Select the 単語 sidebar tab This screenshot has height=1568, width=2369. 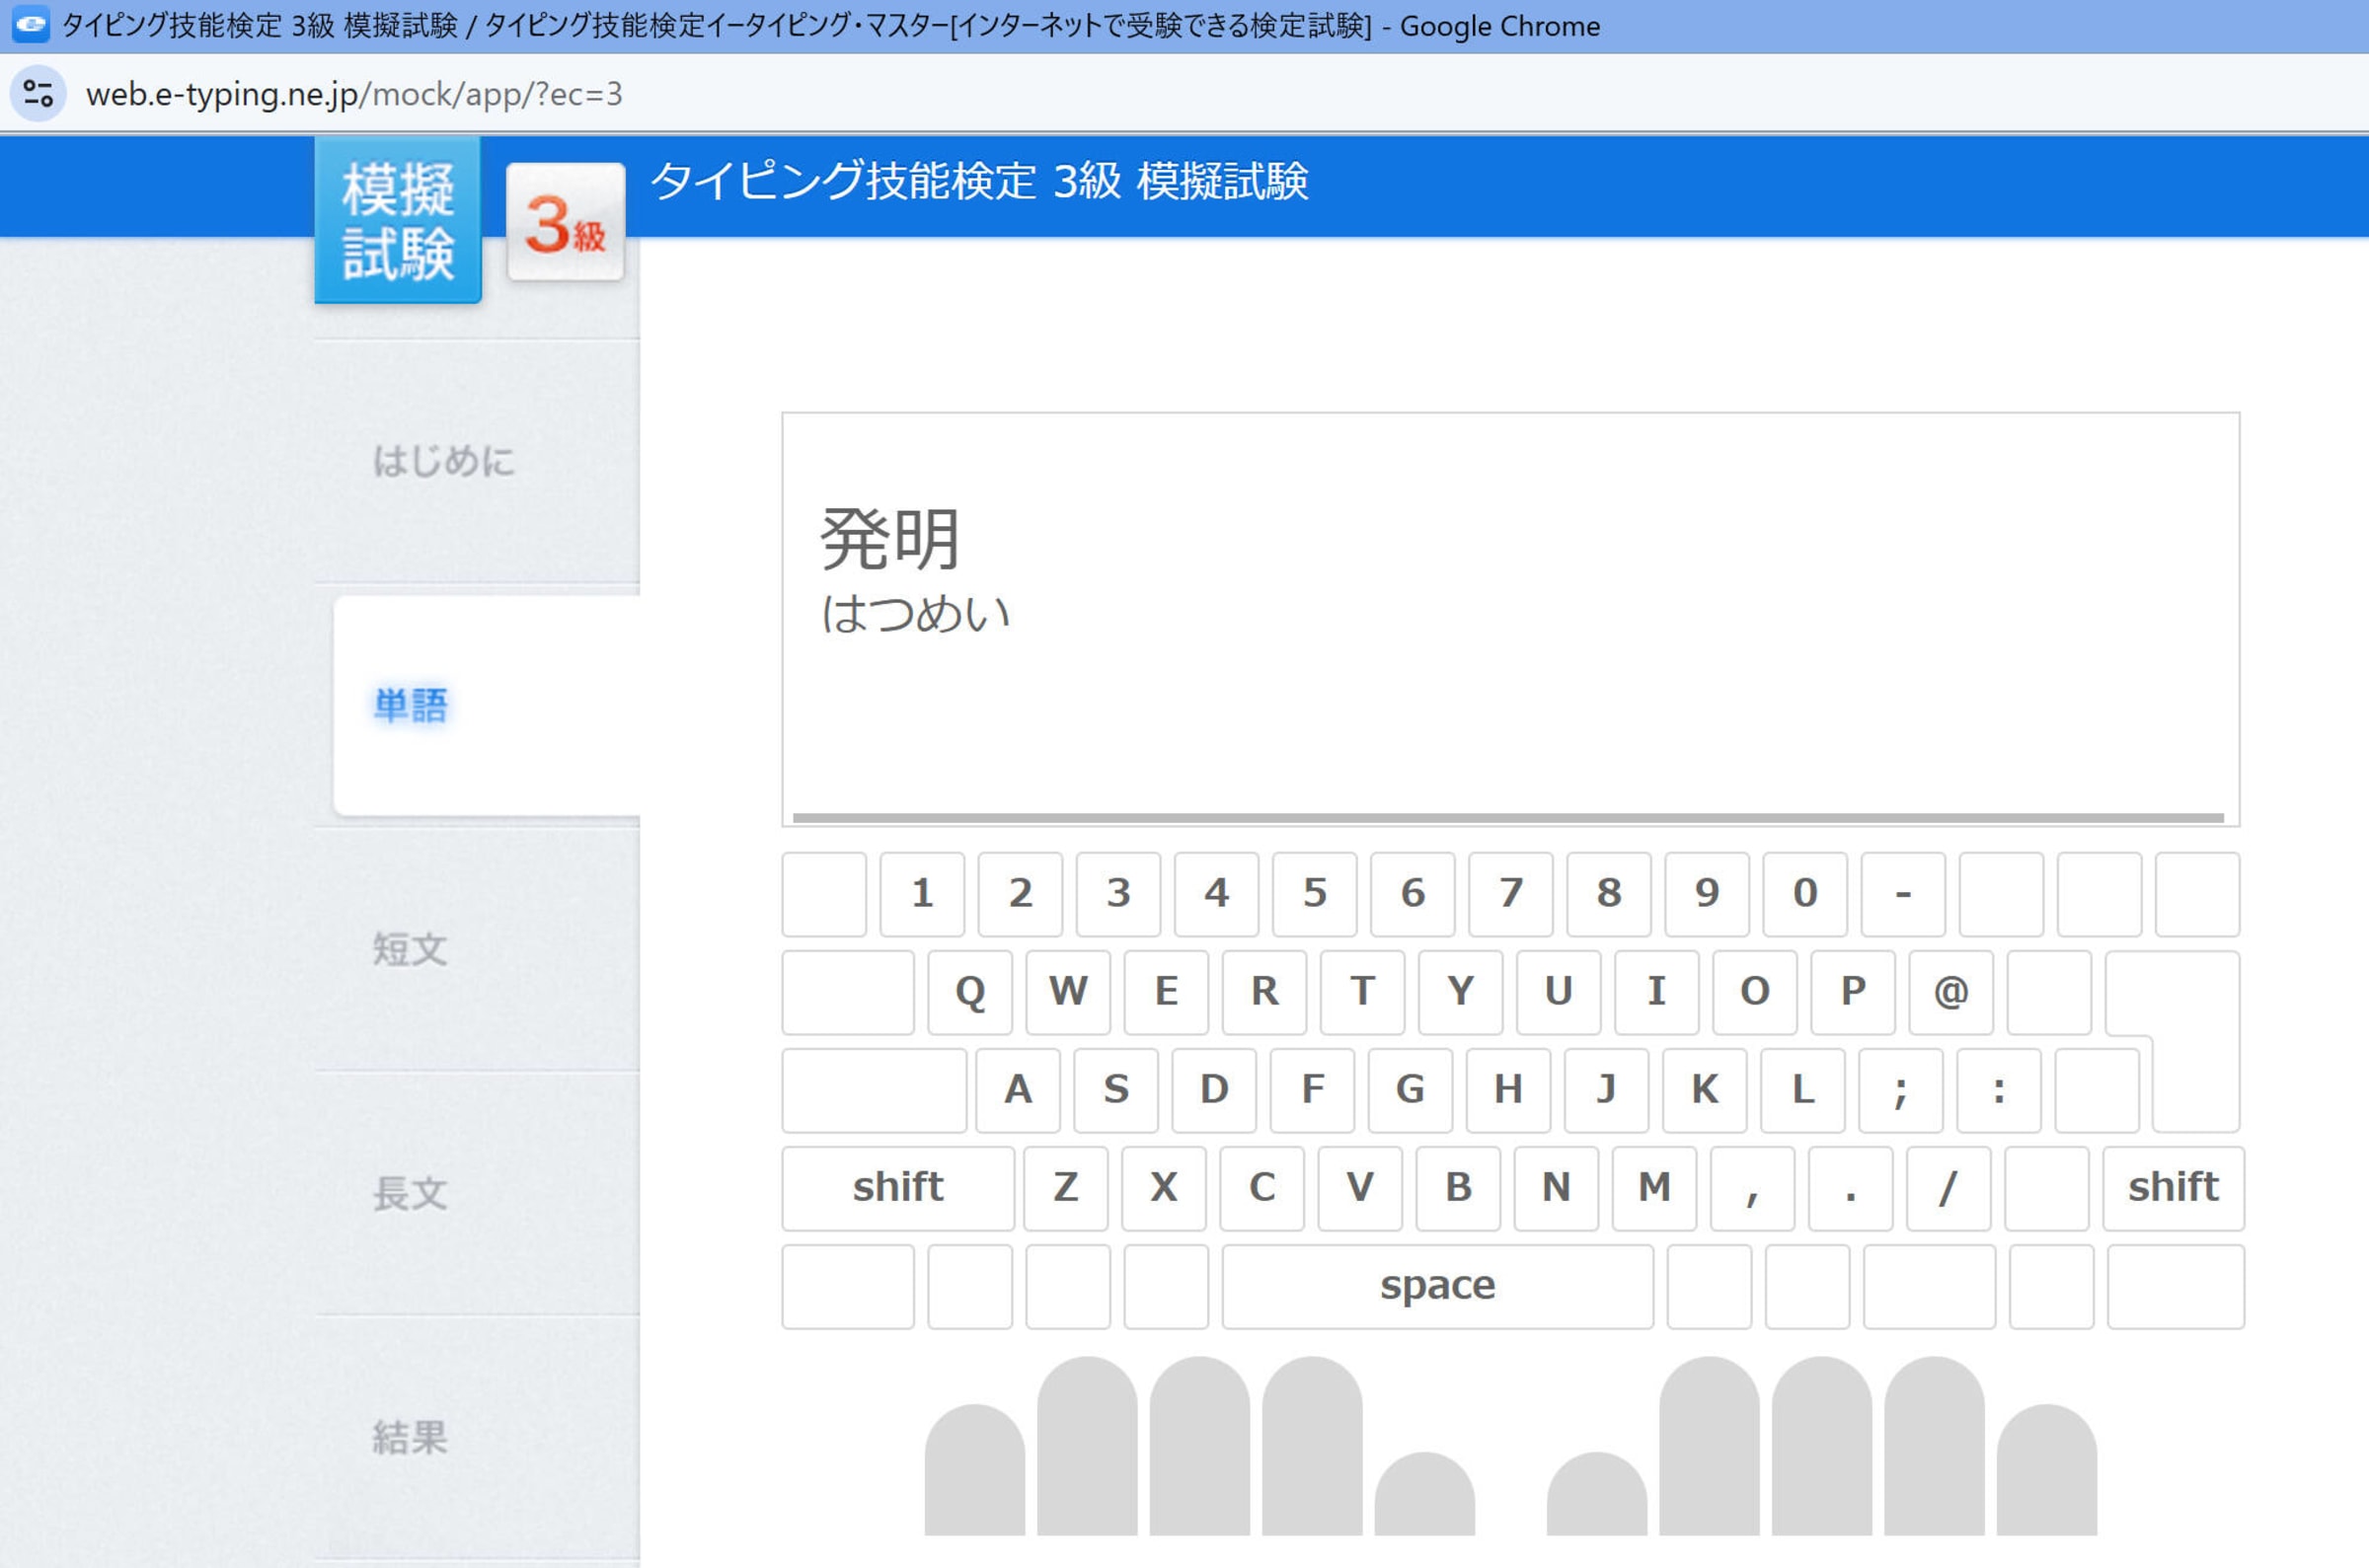tap(411, 705)
